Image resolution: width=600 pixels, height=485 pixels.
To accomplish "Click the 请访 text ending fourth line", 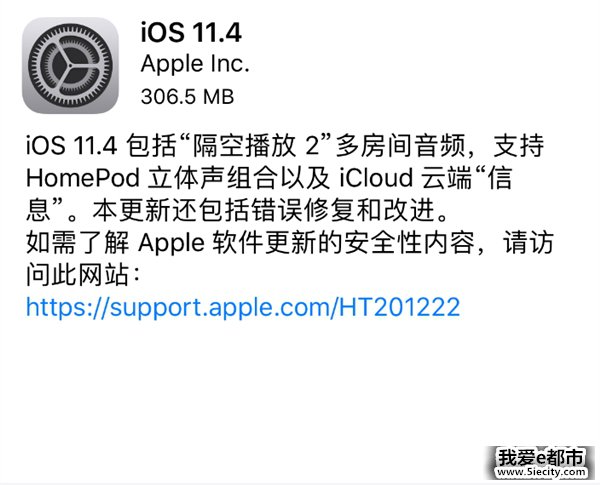I will click(528, 243).
